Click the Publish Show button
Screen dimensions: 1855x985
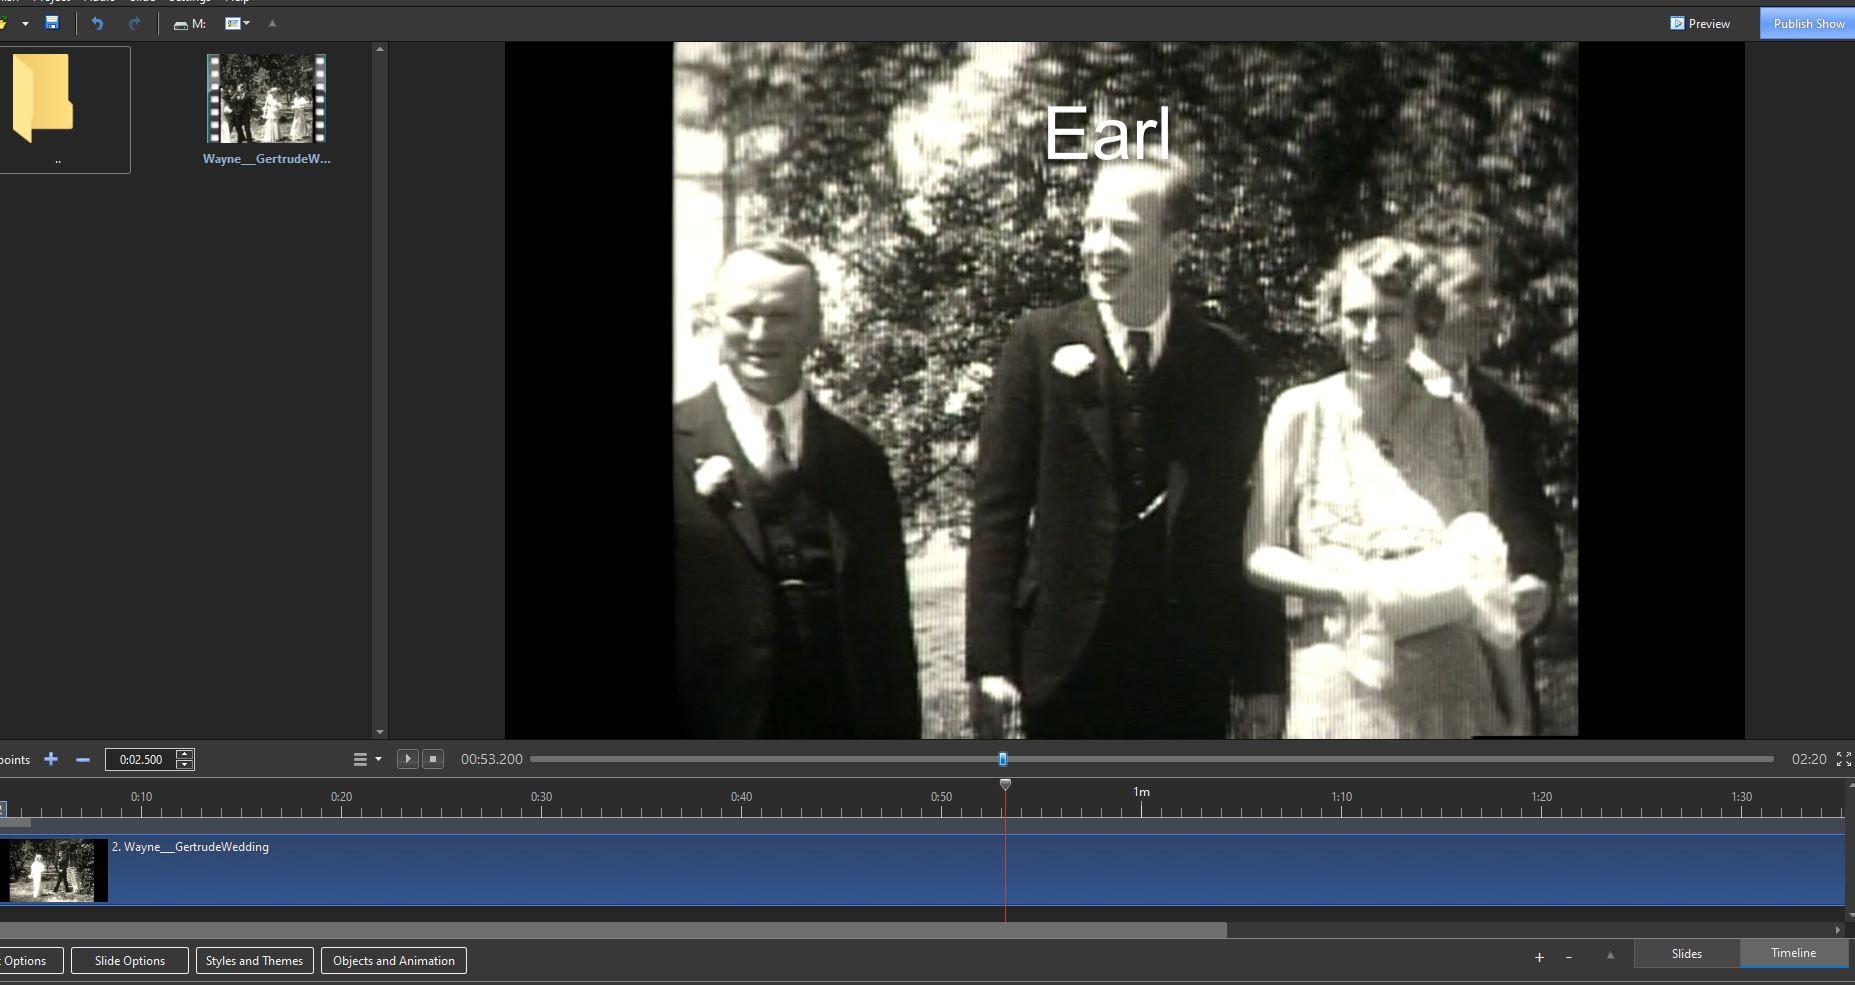point(1808,23)
